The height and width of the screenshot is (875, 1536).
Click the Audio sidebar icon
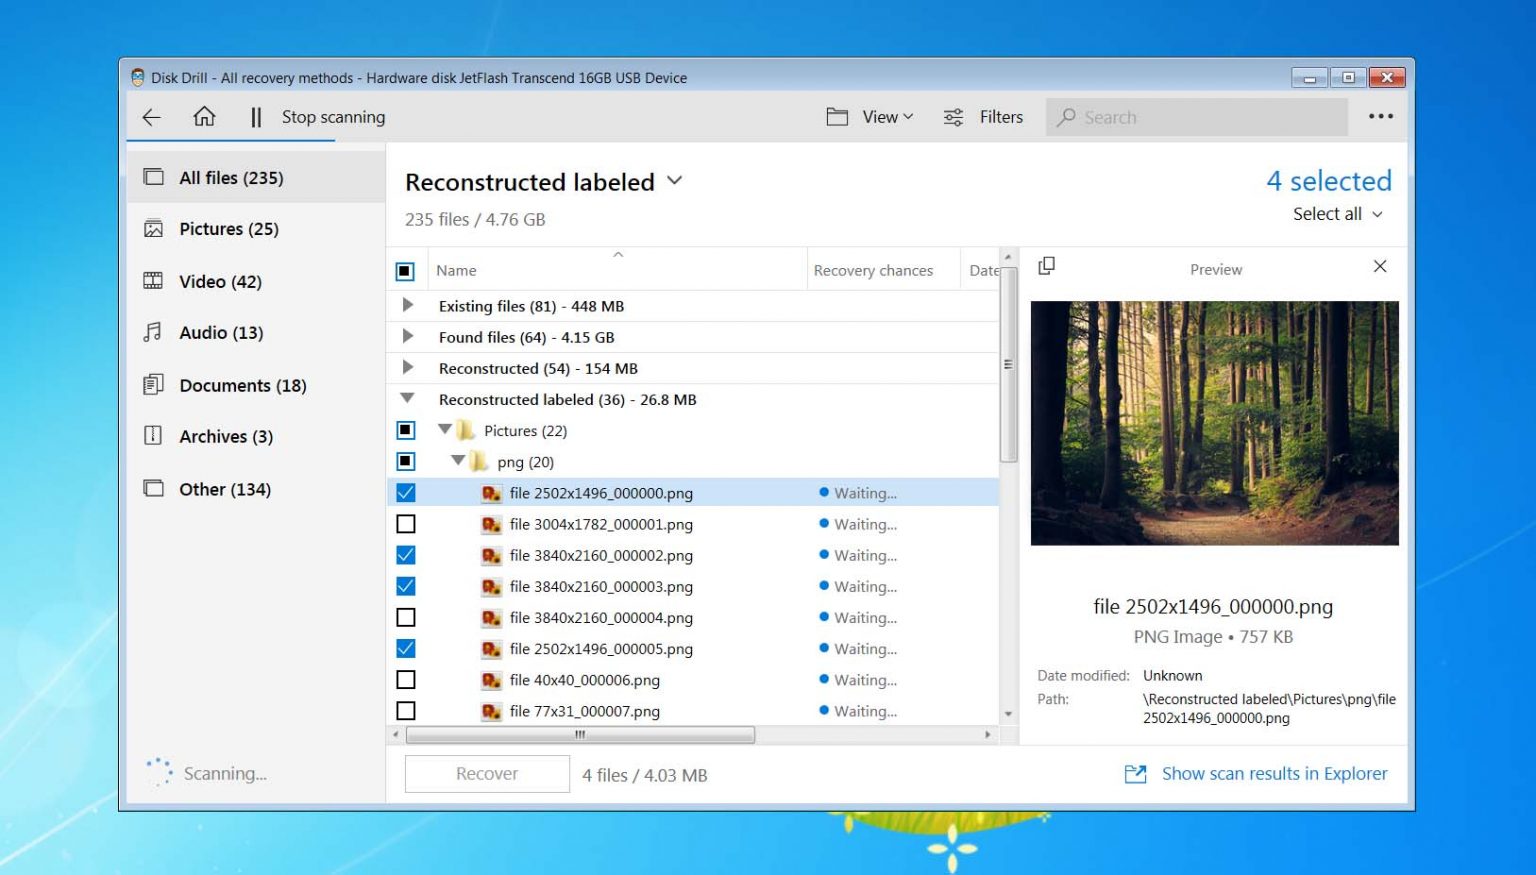click(x=152, y=332)
